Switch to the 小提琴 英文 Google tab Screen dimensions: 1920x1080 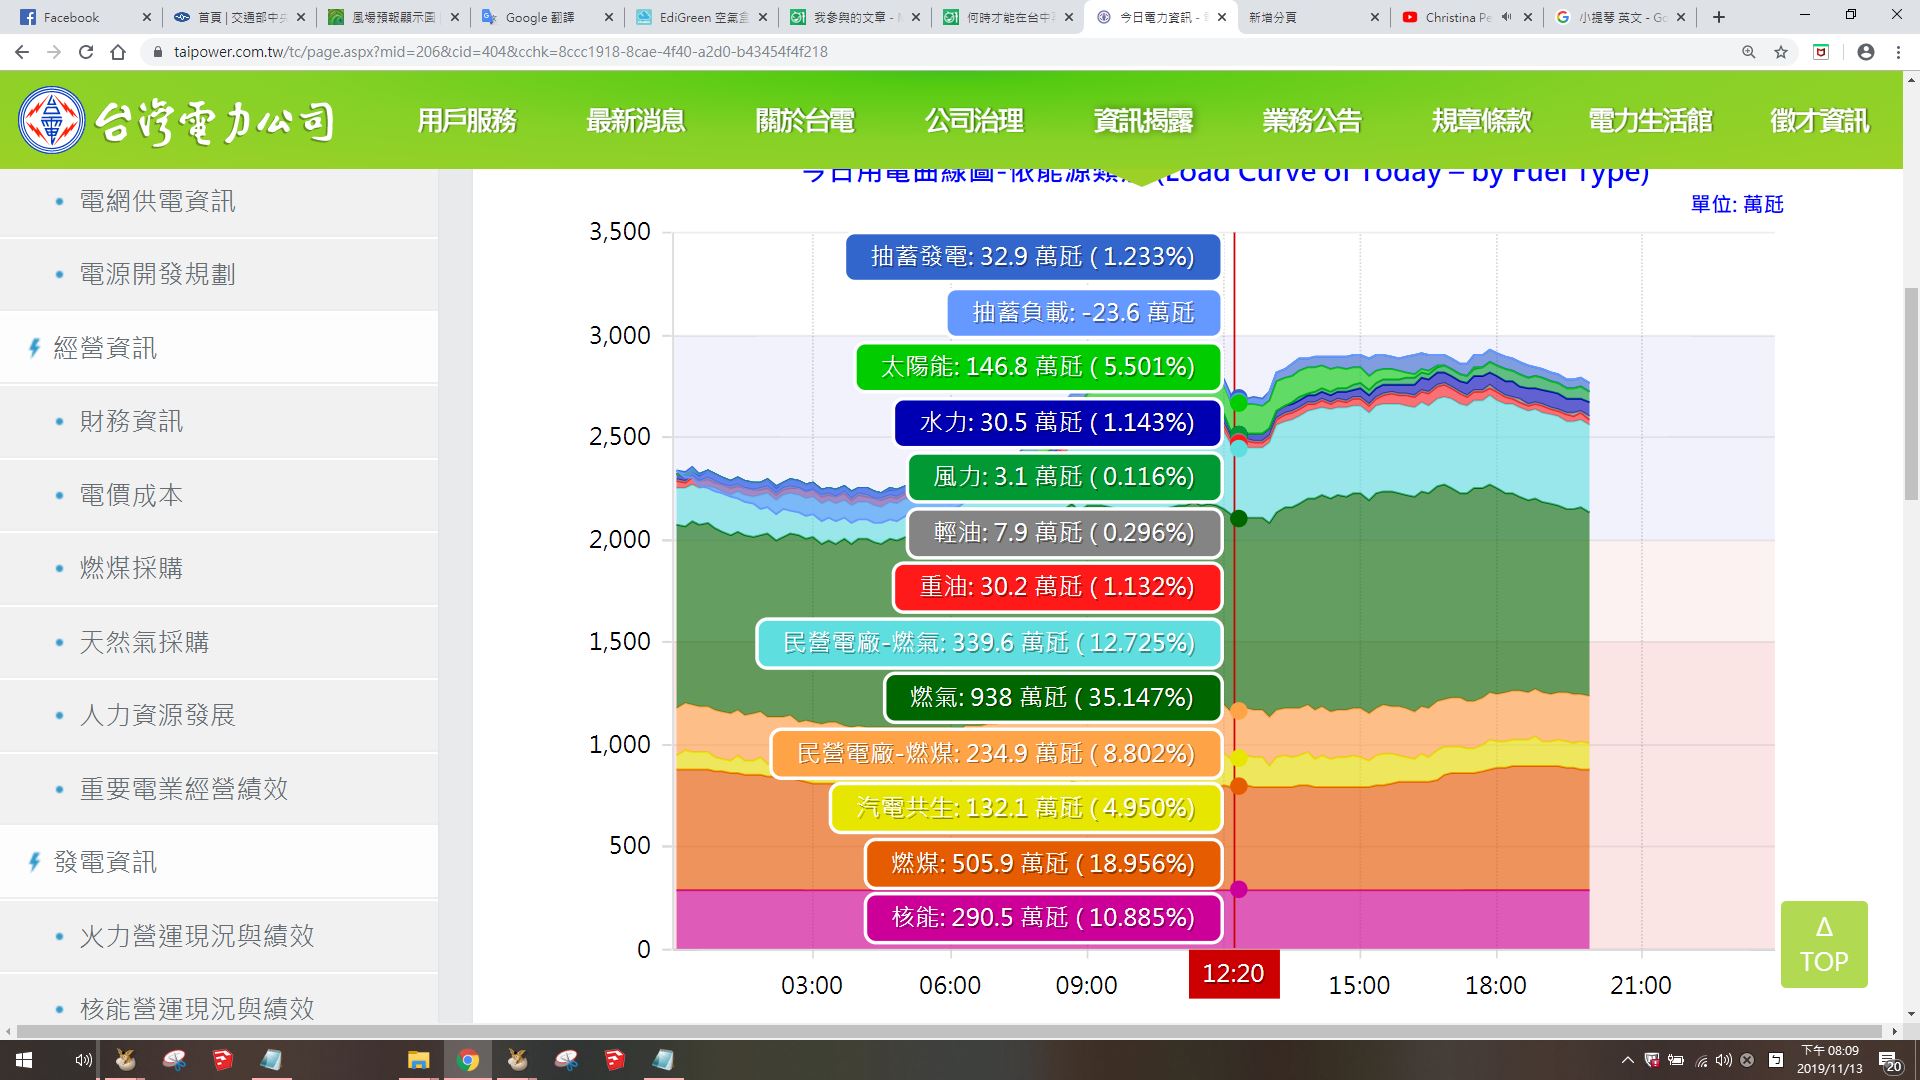pyautogui.click(x=1620, y=17)
